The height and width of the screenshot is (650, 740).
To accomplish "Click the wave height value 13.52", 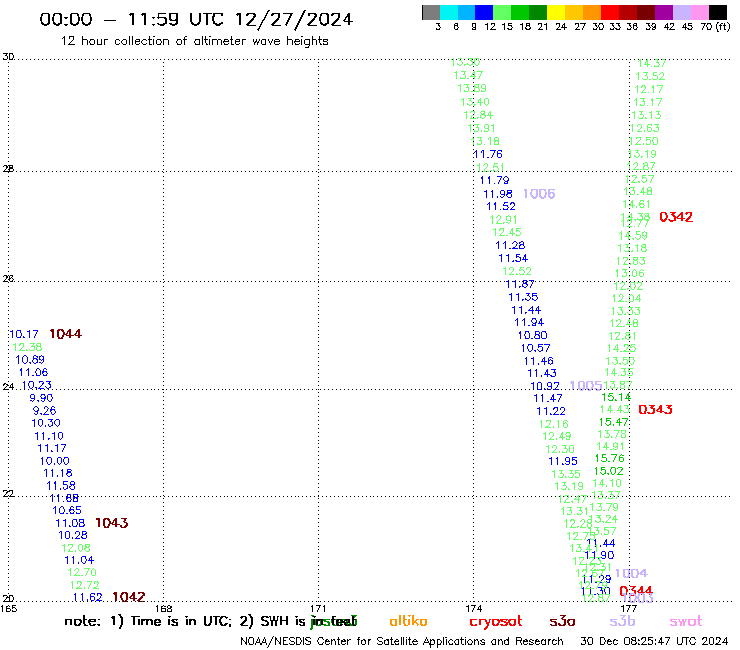I will point(650,76).
